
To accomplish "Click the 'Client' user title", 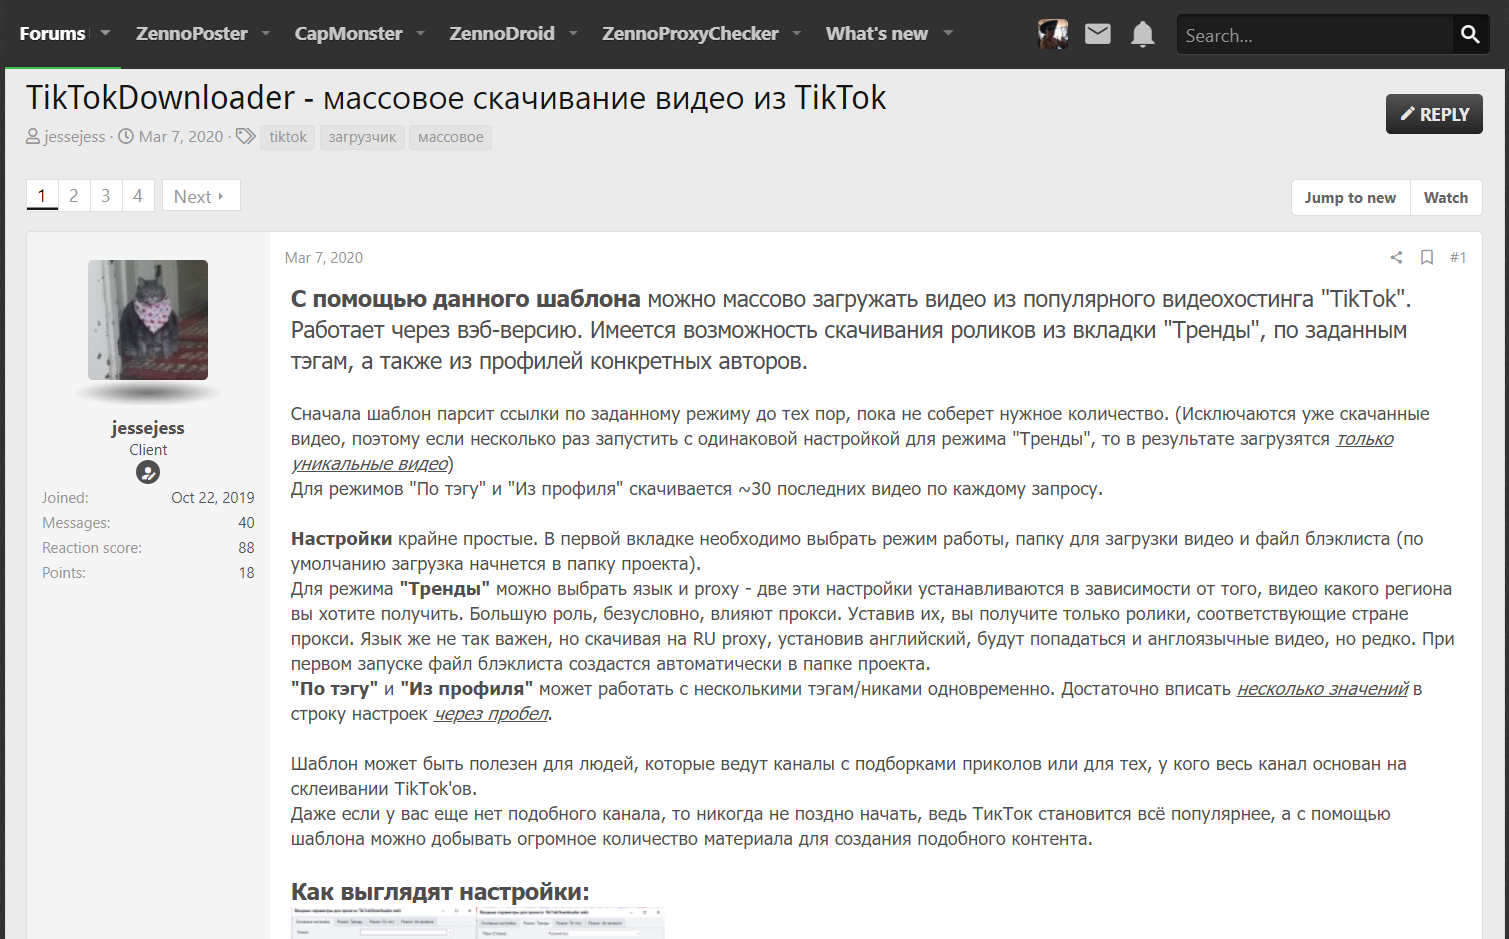I will (x=148, y=450).
